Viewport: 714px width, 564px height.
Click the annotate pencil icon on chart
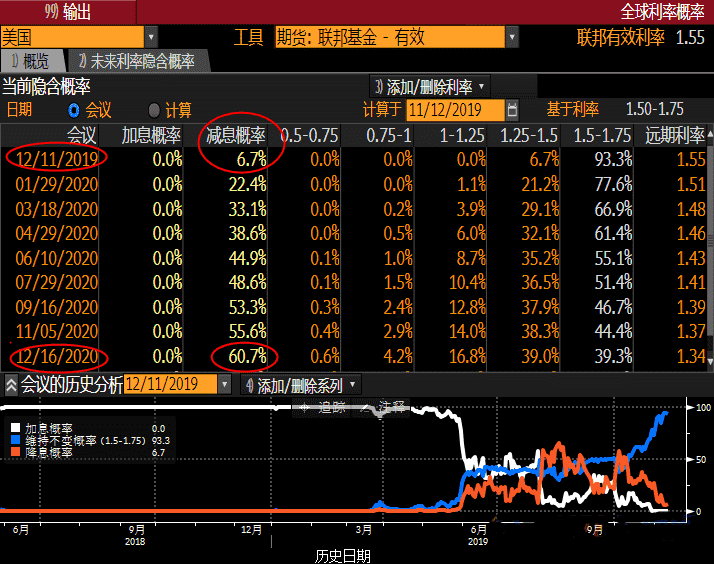tap(368, 407)
